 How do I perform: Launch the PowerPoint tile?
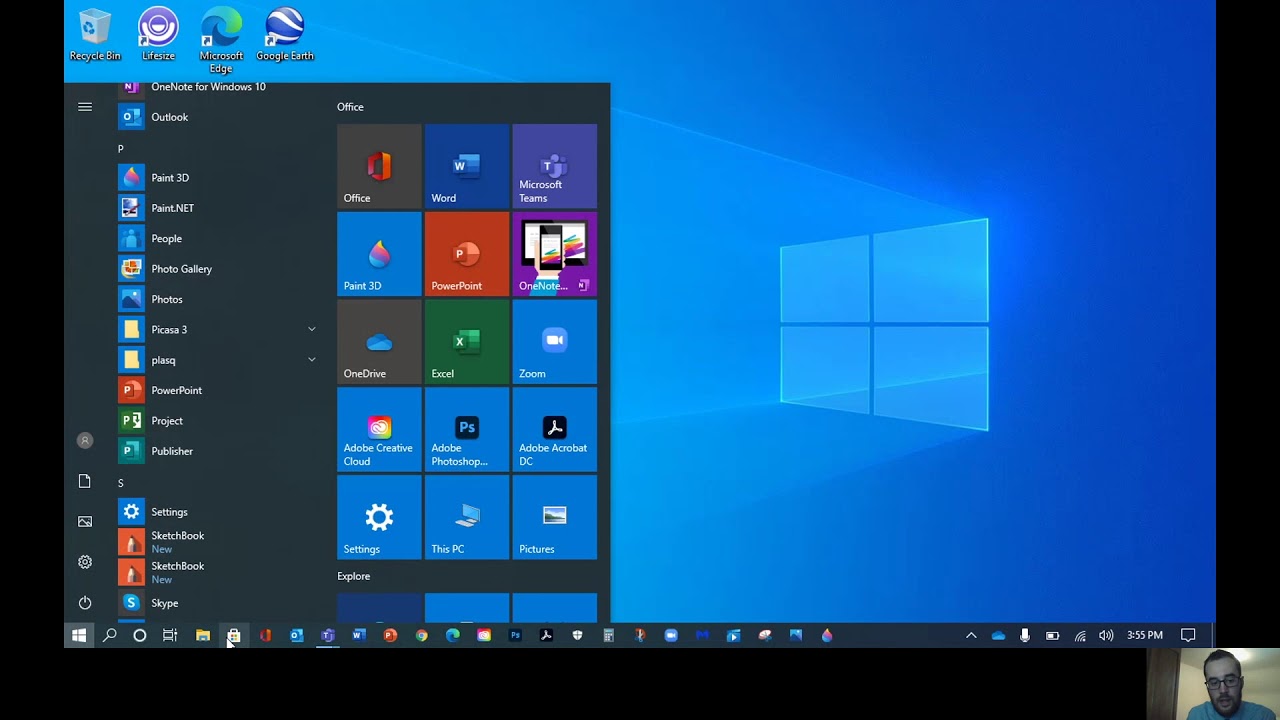(467, 254)
